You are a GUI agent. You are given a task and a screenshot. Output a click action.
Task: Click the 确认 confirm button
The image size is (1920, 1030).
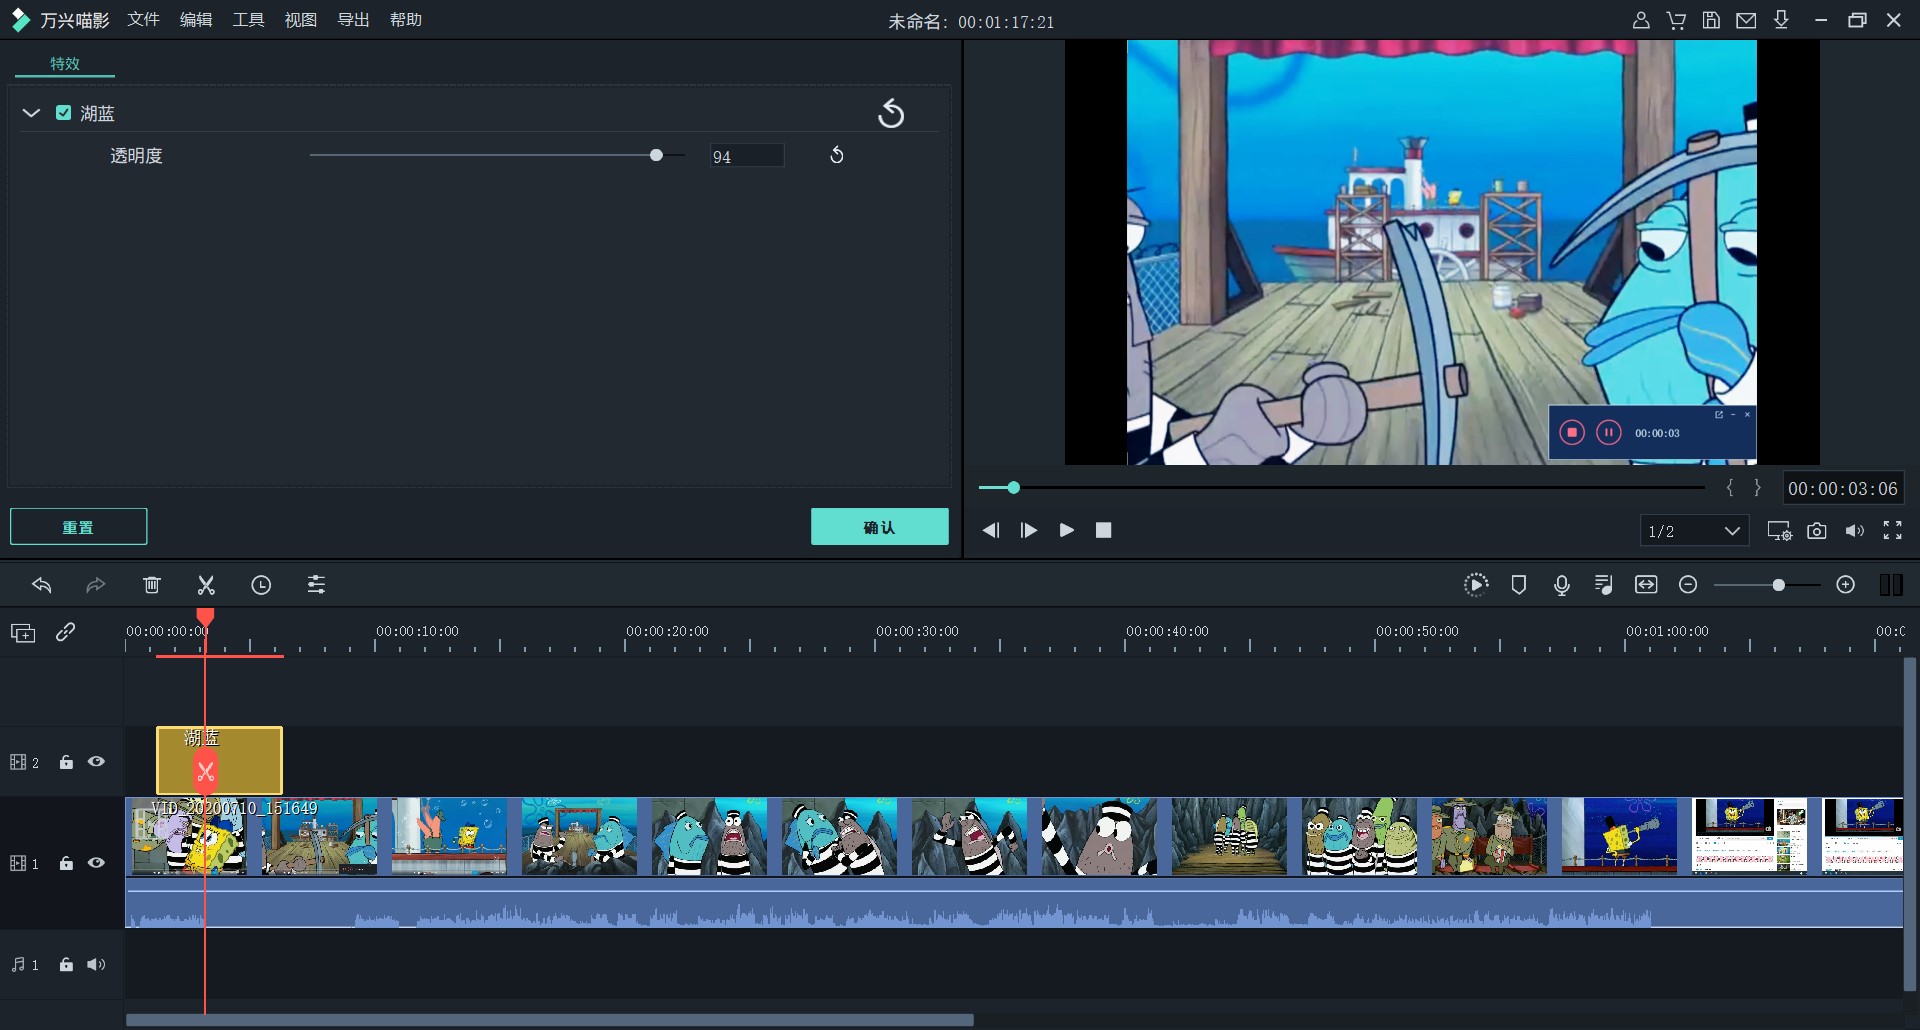click(x=879, y=527)
